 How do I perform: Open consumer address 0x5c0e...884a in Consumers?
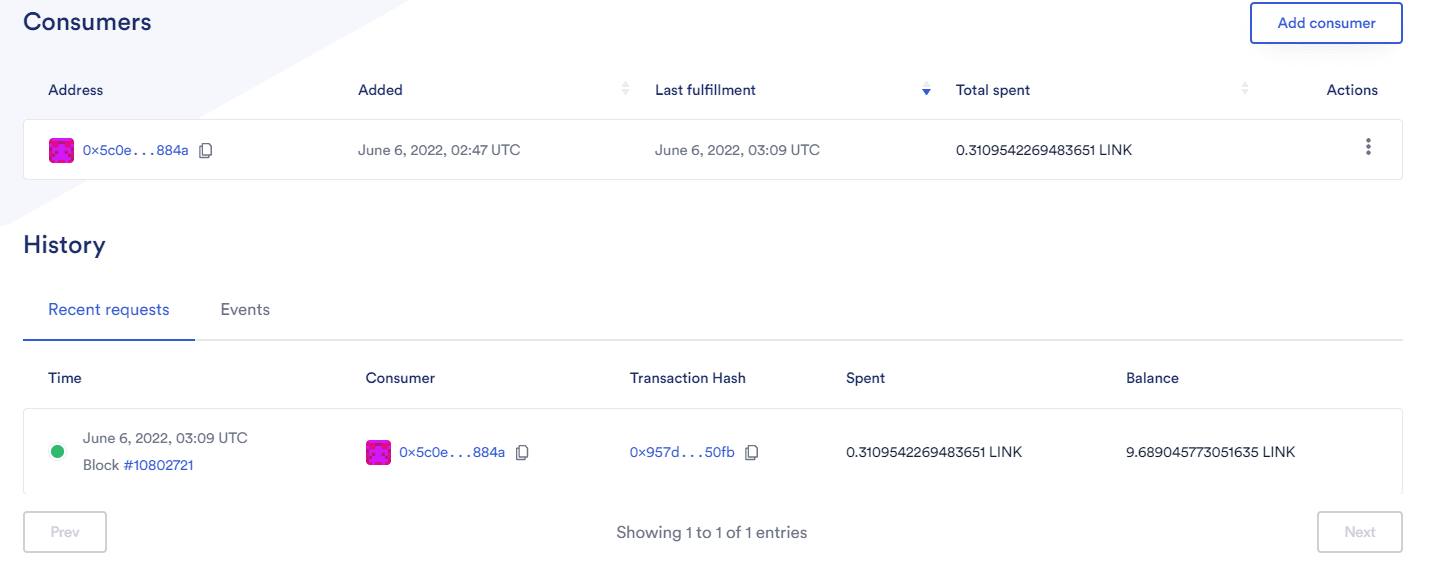(x=136, y=151)
